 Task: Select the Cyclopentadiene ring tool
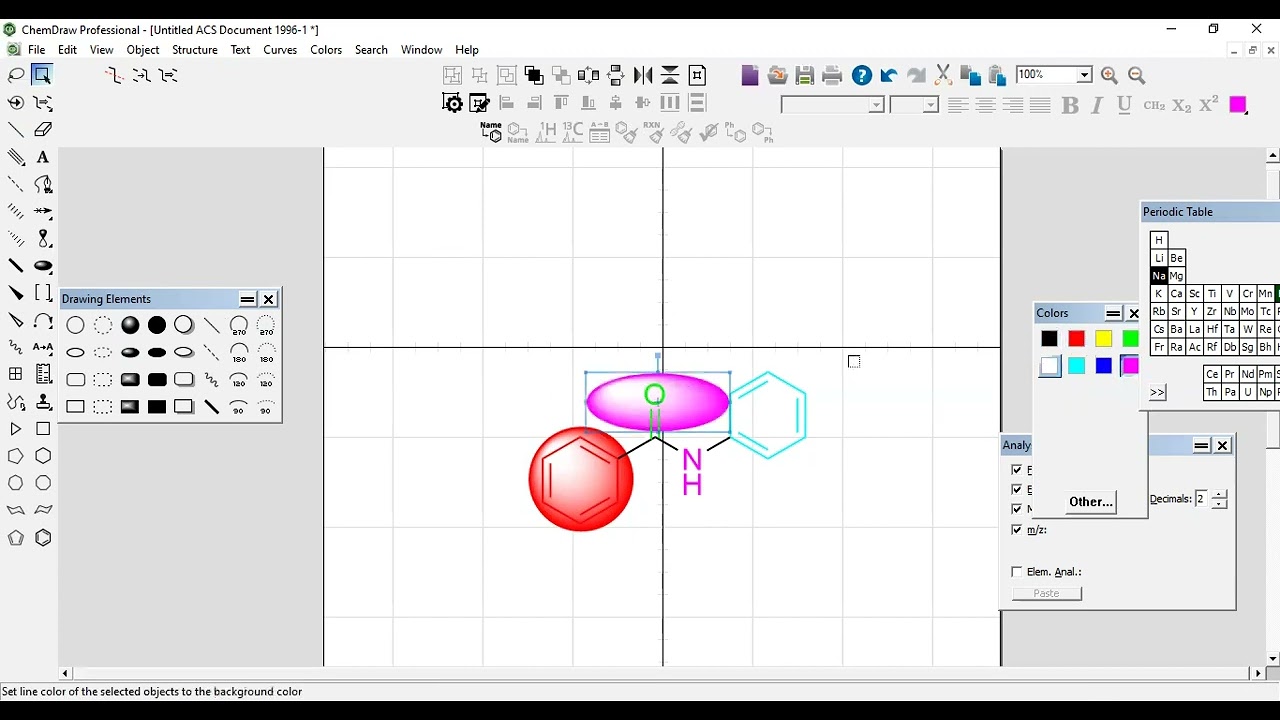[x=16, y=537]
